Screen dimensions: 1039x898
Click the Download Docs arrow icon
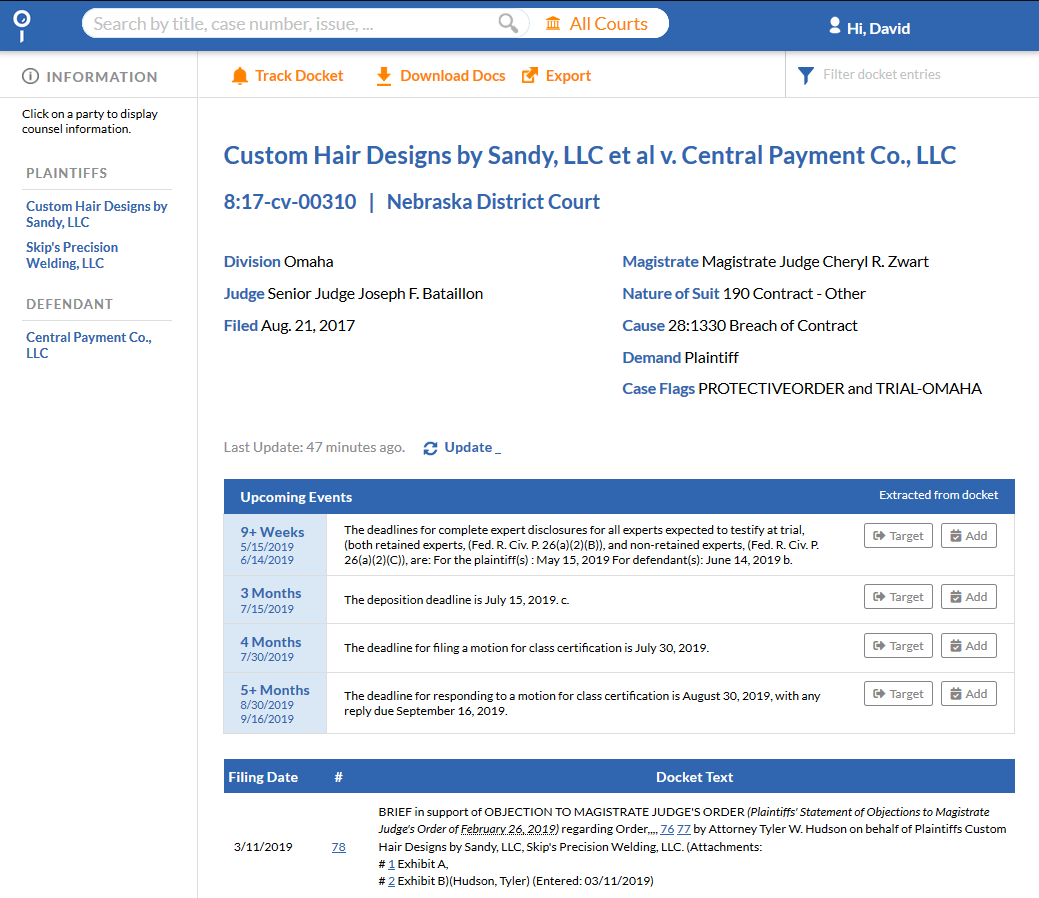(384, 76)
